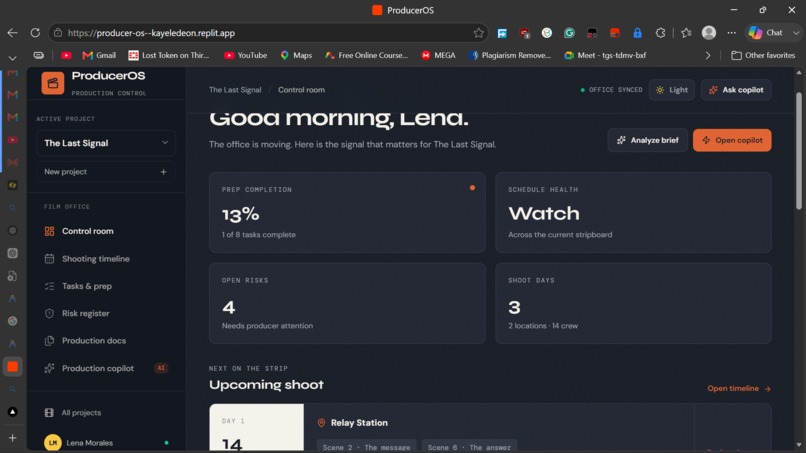Click the Ask copilot button
The width and height of the screenshot is (806, 453).
click(x=736, y=90)
